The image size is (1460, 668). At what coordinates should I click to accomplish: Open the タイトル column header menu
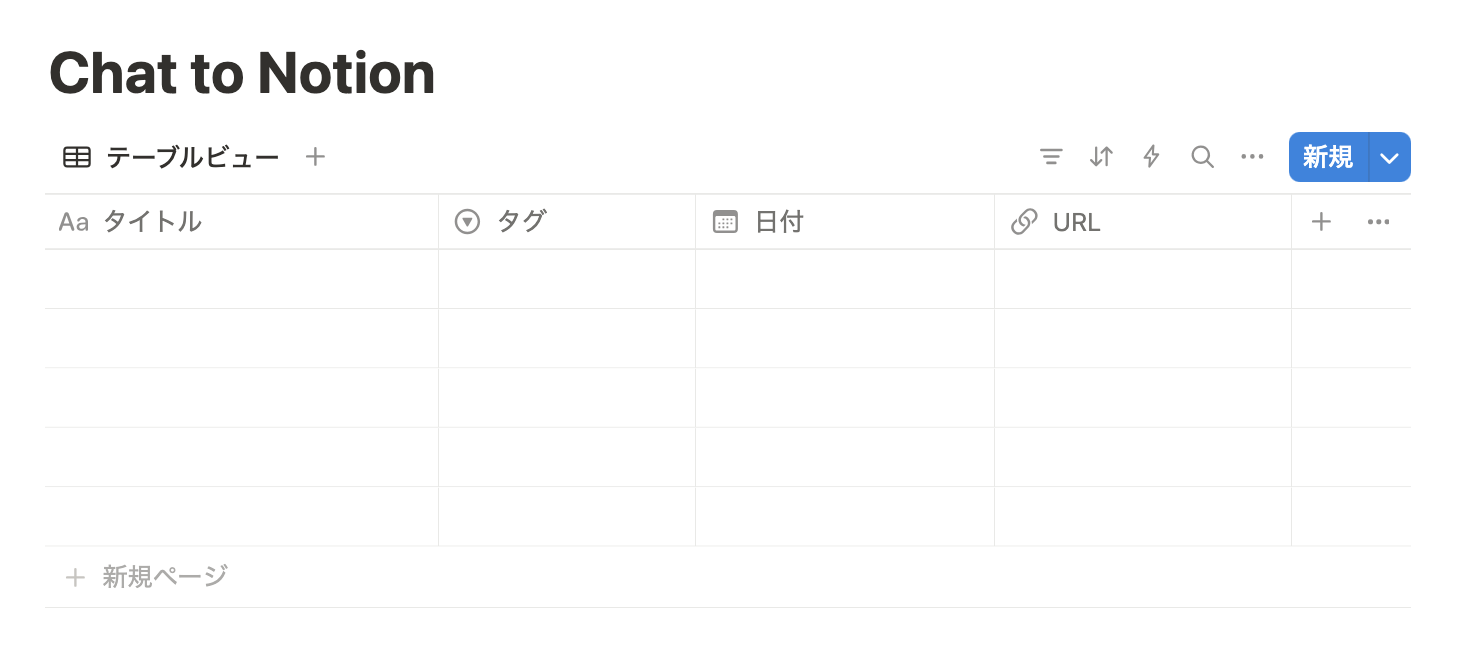(x=241, y=222)
